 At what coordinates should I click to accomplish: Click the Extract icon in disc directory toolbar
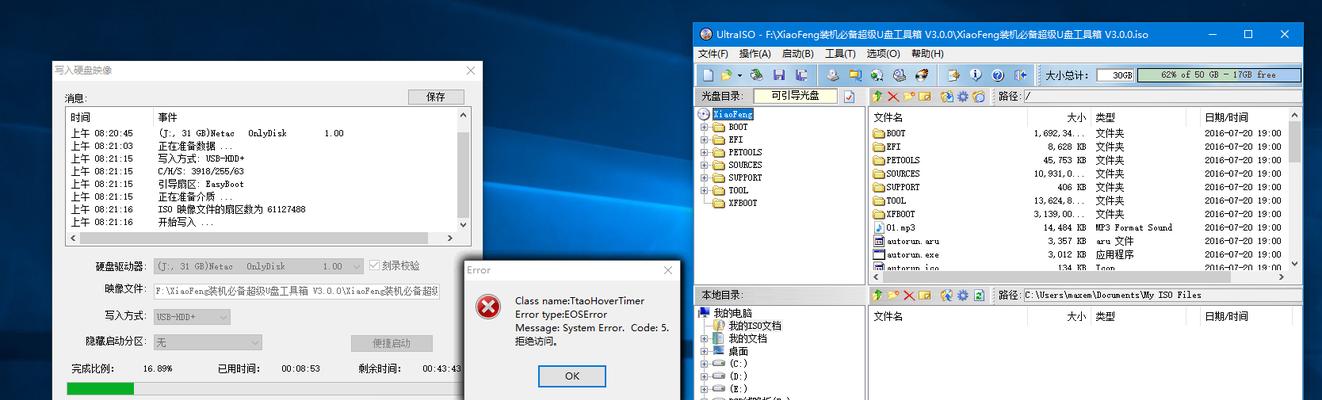click(x=947, y=96)
